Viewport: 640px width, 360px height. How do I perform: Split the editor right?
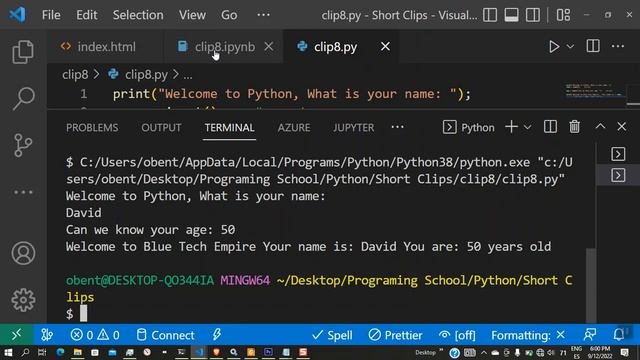[x=593, y=46]
